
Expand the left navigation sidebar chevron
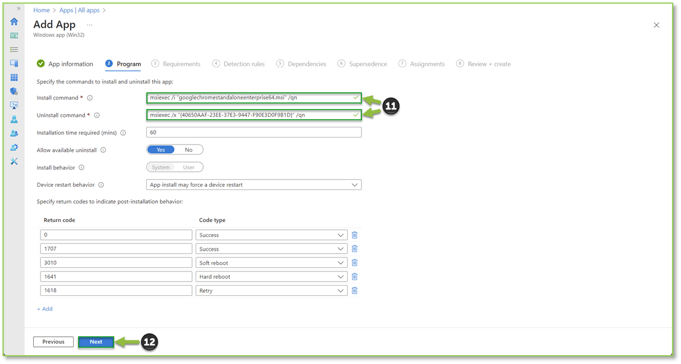coord(18,8)
